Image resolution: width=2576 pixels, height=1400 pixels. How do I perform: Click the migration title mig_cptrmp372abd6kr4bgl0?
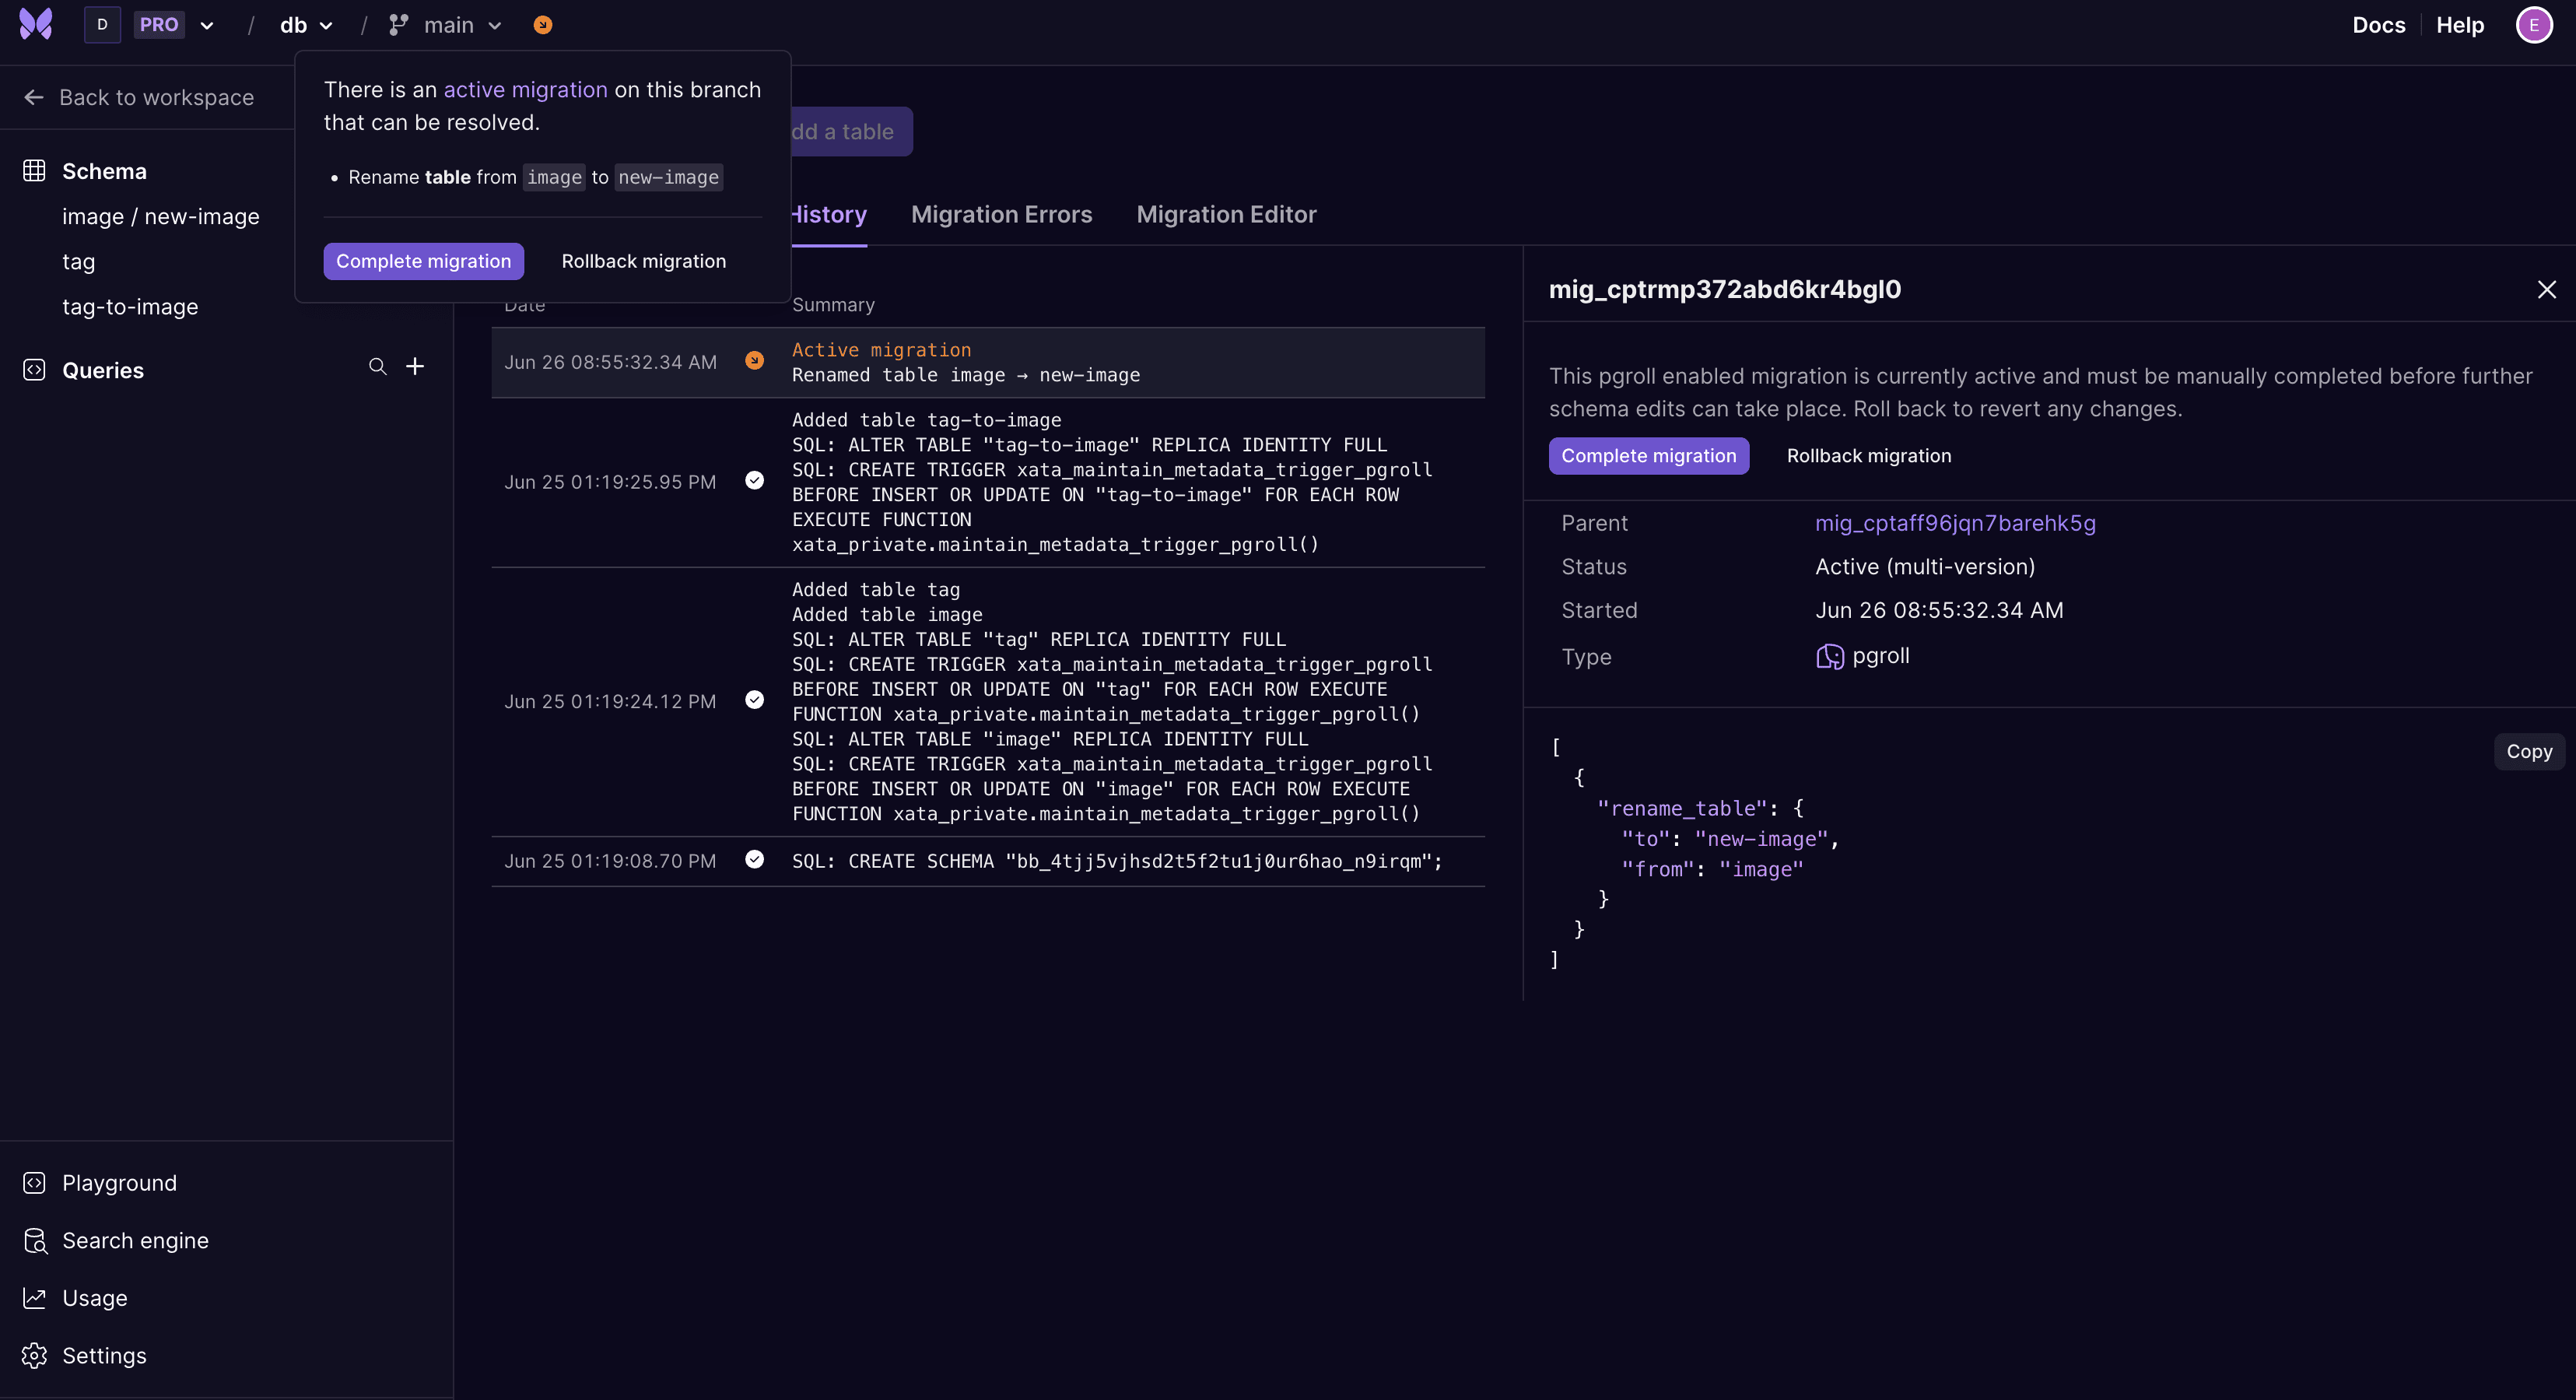click(x=1725, y=289)
